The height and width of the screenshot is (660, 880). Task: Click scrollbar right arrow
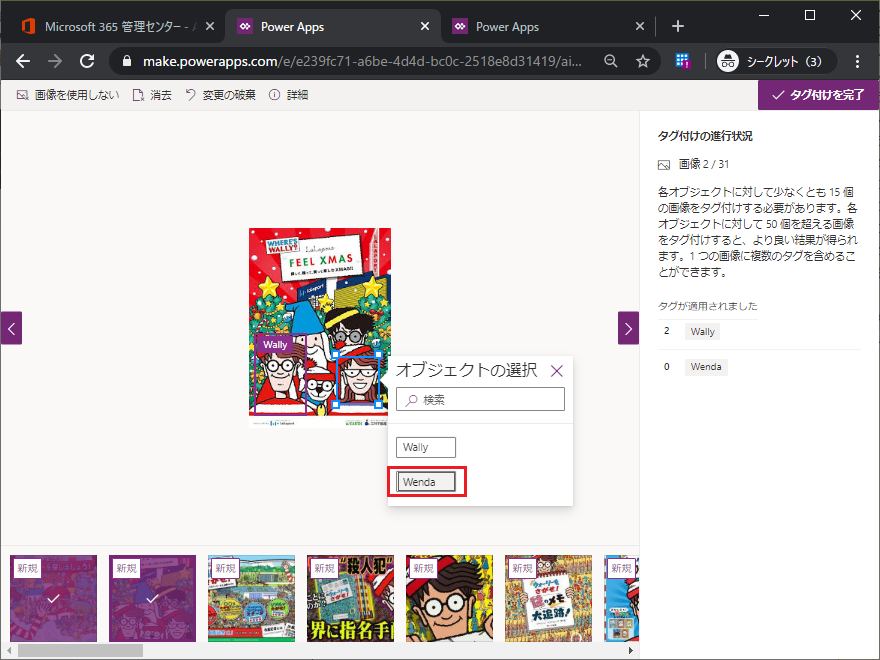click(x=631, y=650)
